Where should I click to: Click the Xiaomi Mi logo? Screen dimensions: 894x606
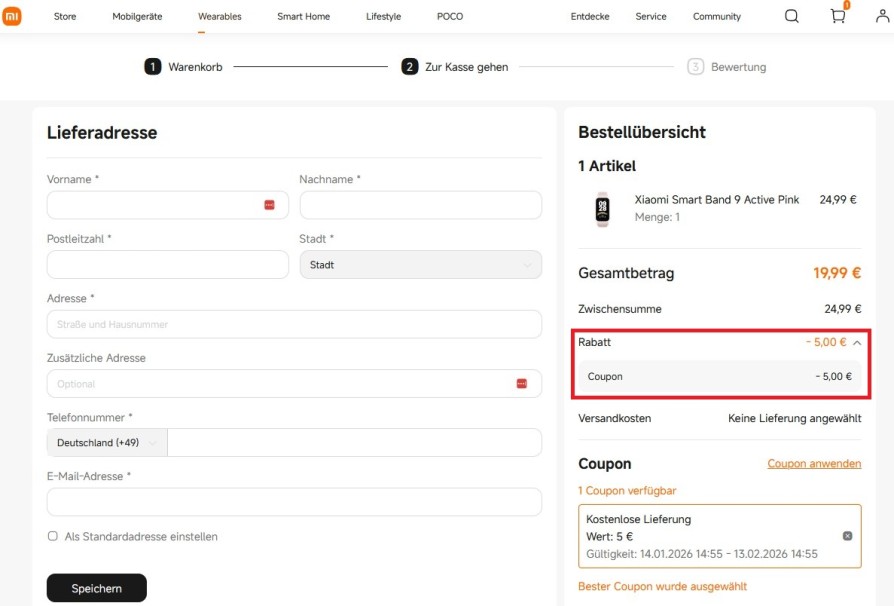click(x=12, y=16)
